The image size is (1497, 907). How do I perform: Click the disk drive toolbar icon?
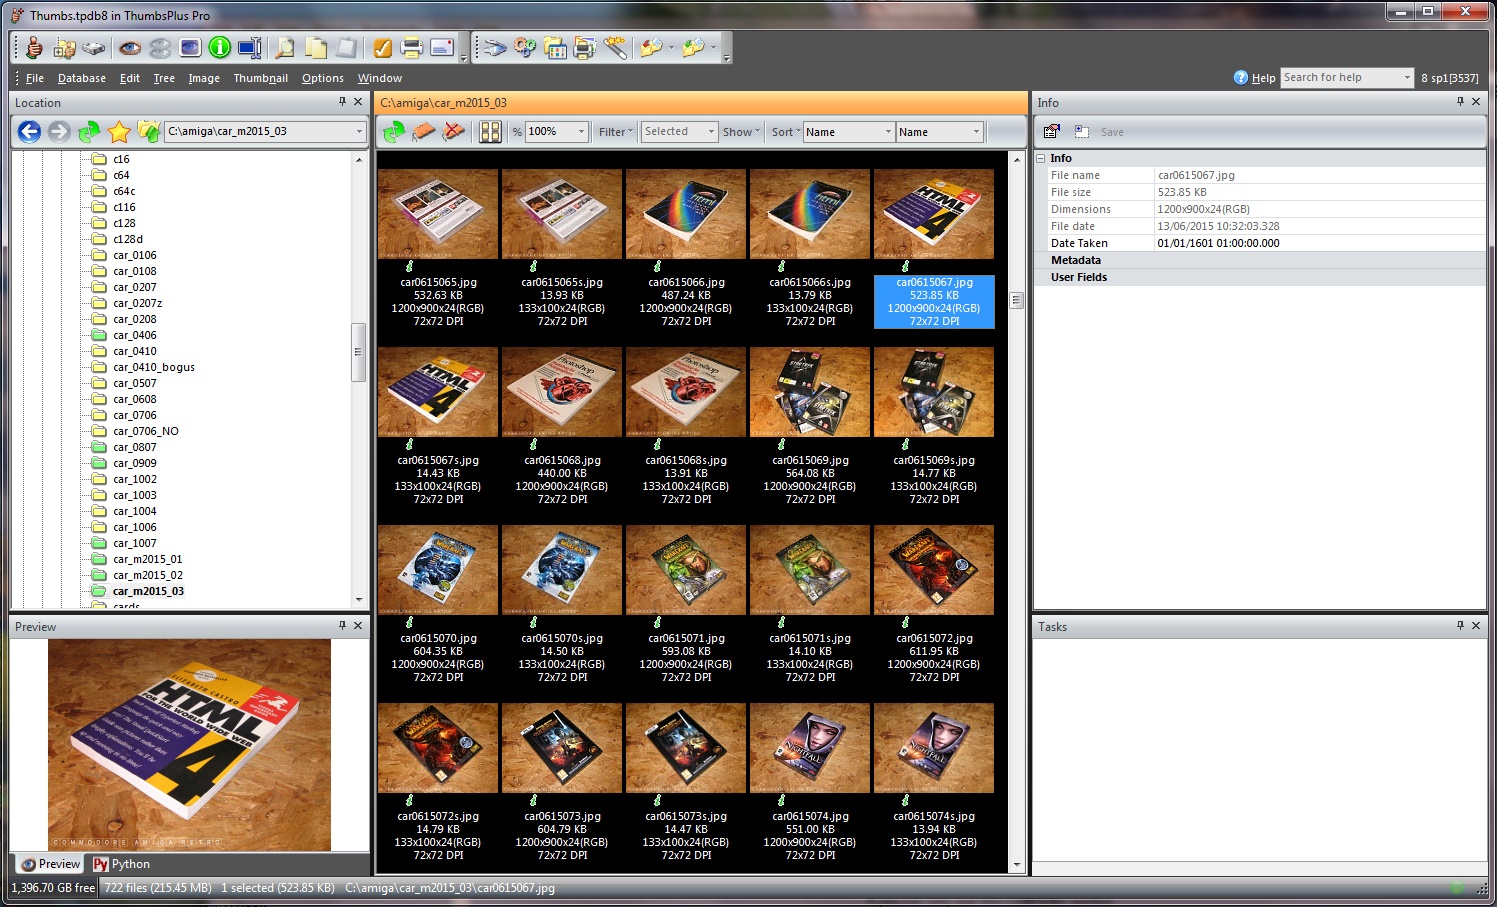click(93, 47)
